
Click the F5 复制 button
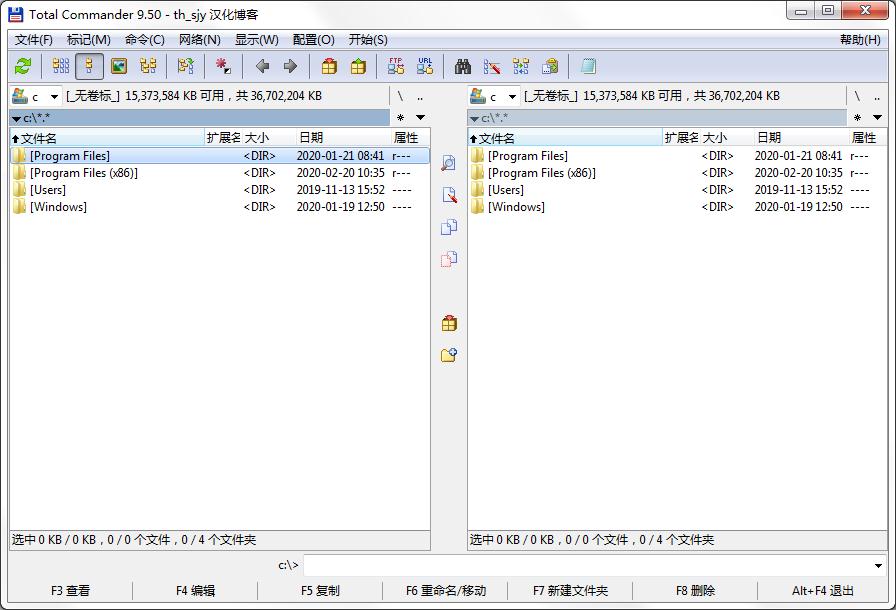pyautogui.click(x=320, y=591)
